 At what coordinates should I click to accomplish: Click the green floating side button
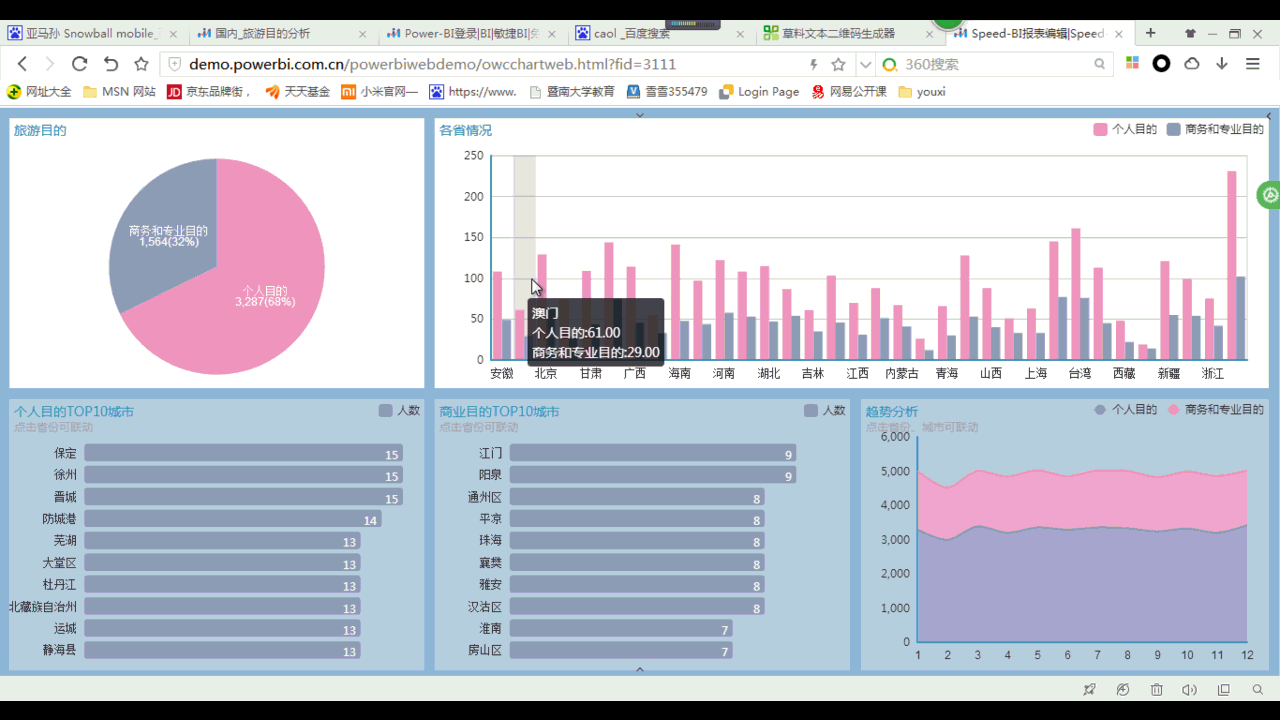(1270, 195)
